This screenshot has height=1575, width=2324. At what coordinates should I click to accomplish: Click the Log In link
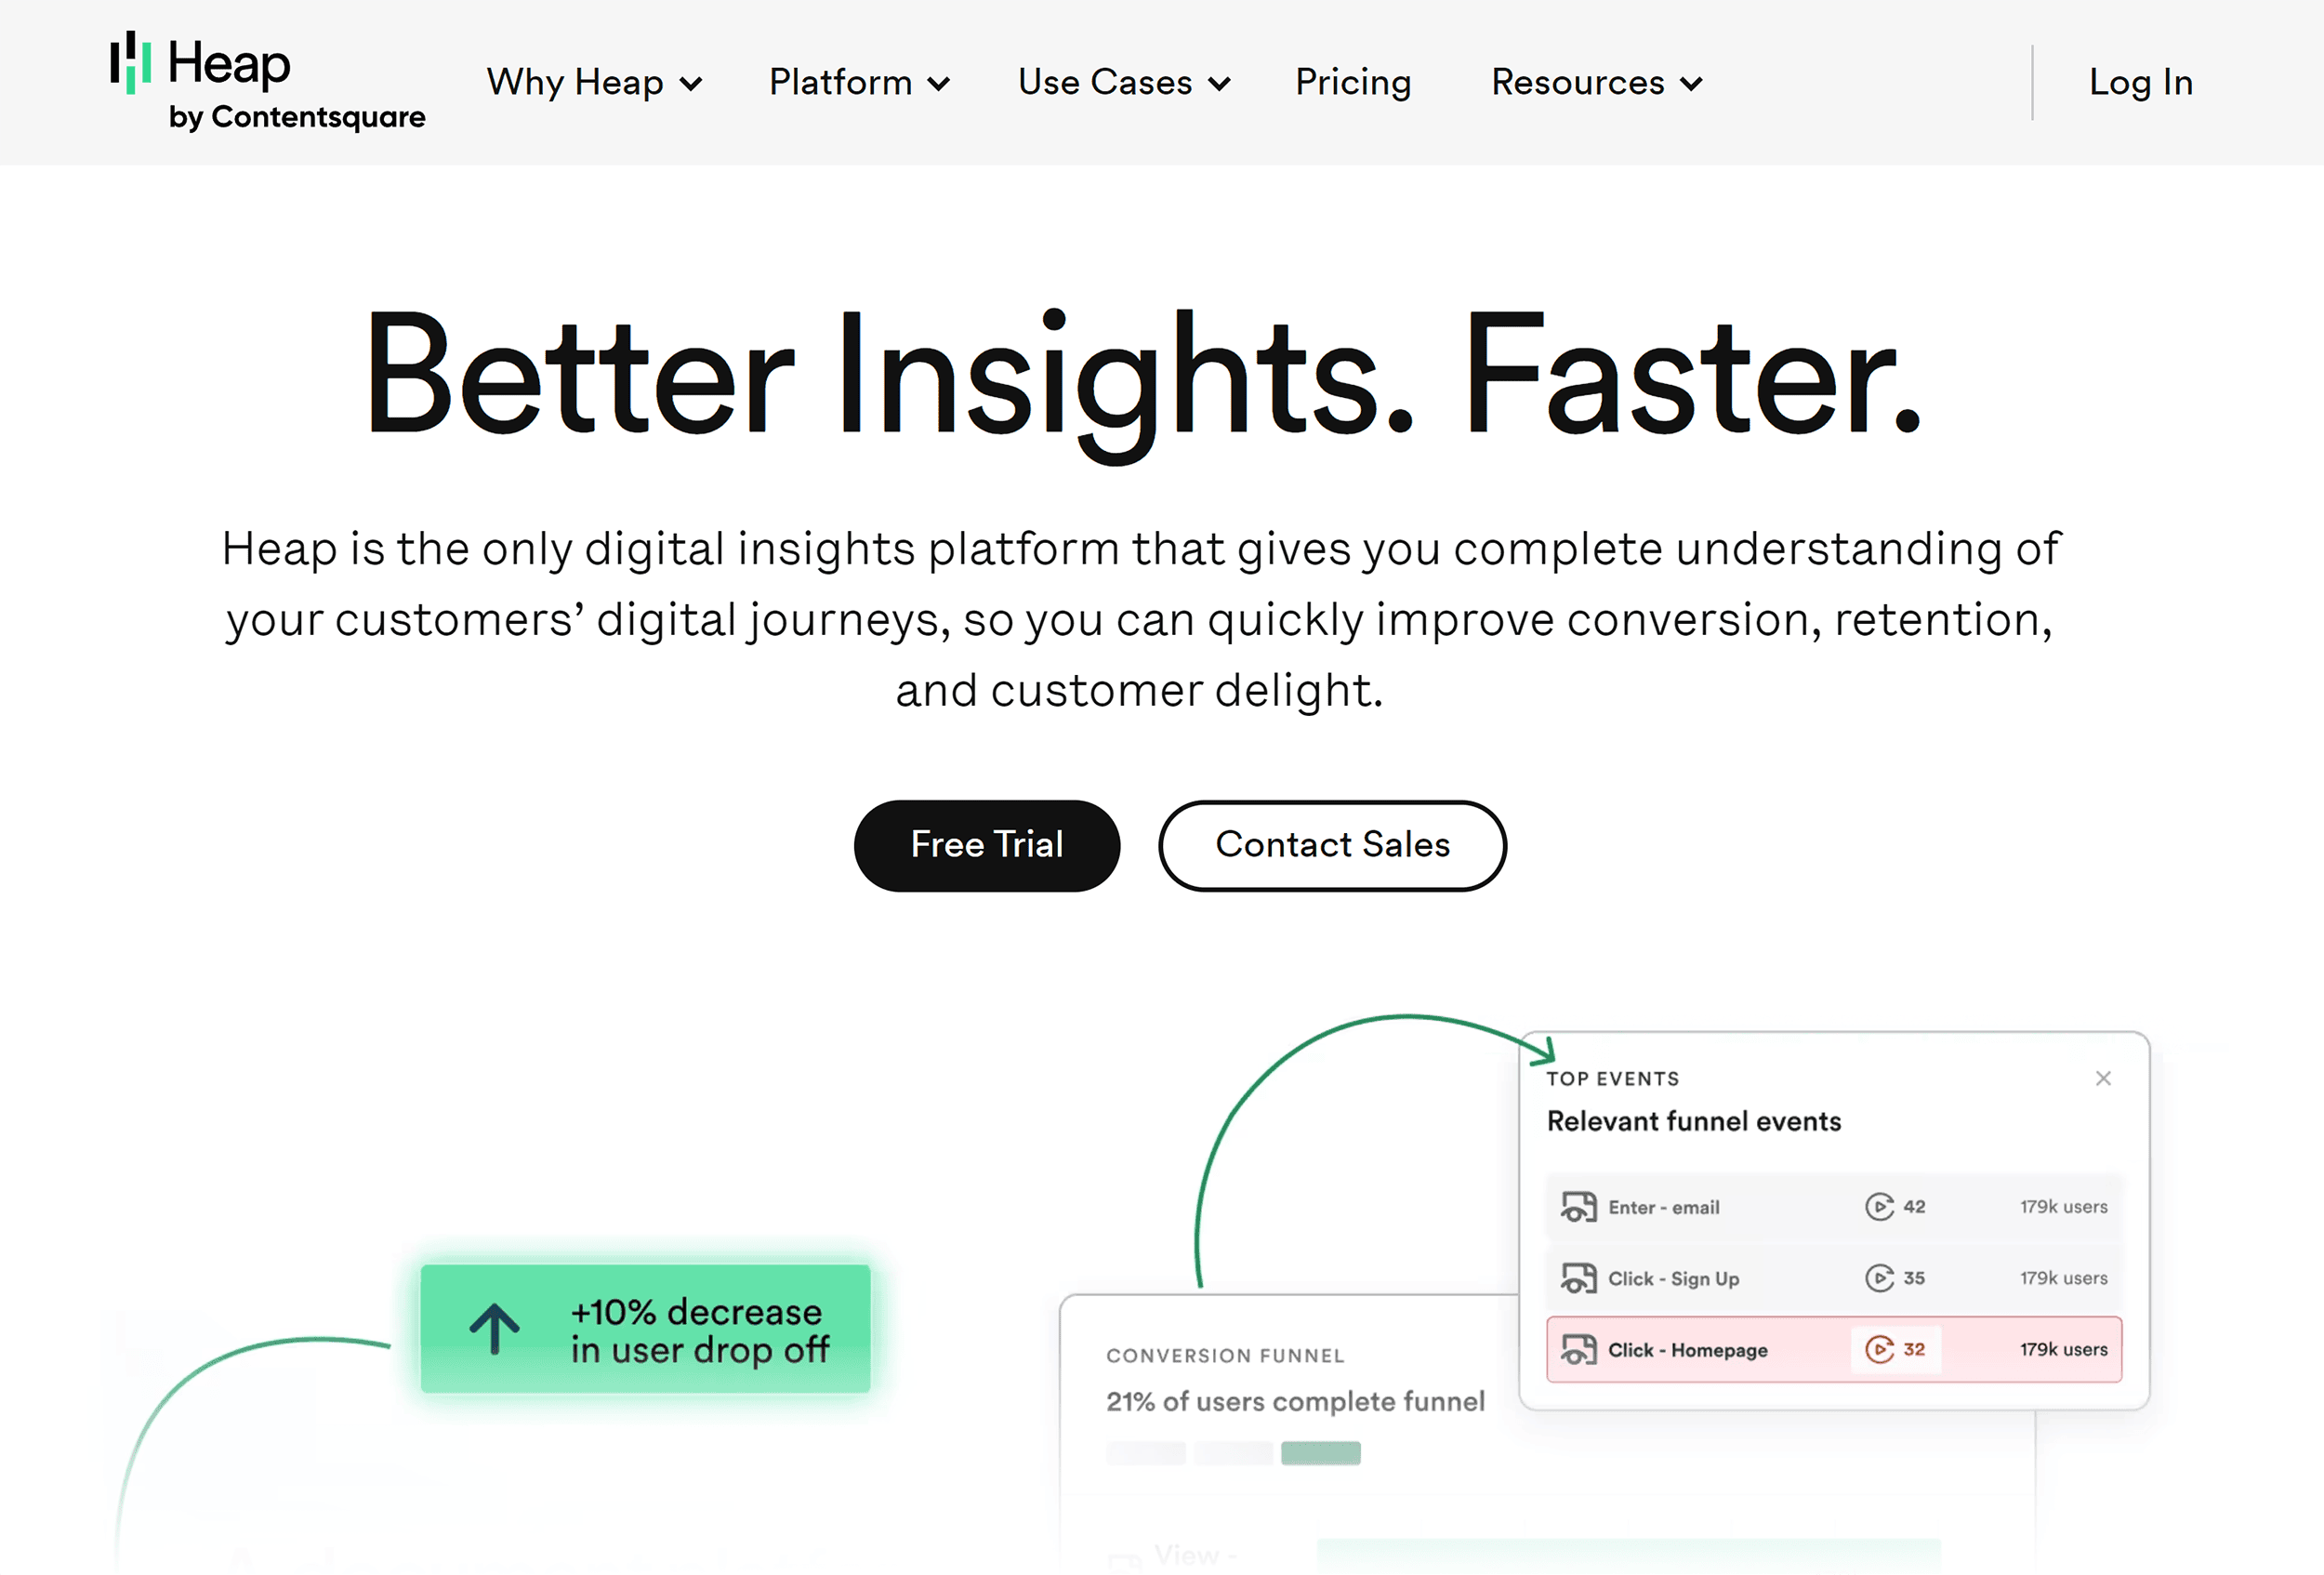[2140, 83]
